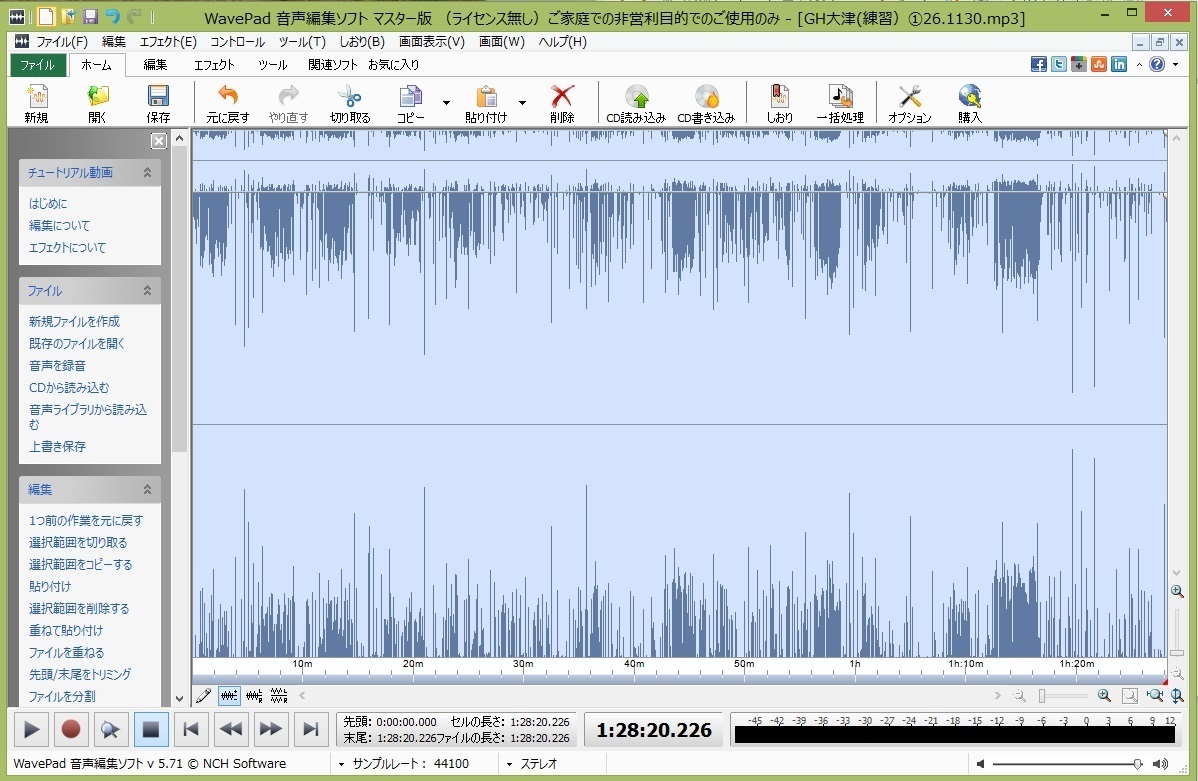1198x781 pixels.
Task: Click the 保存 (Save) toolbar icon
Action: coord(158,103)
